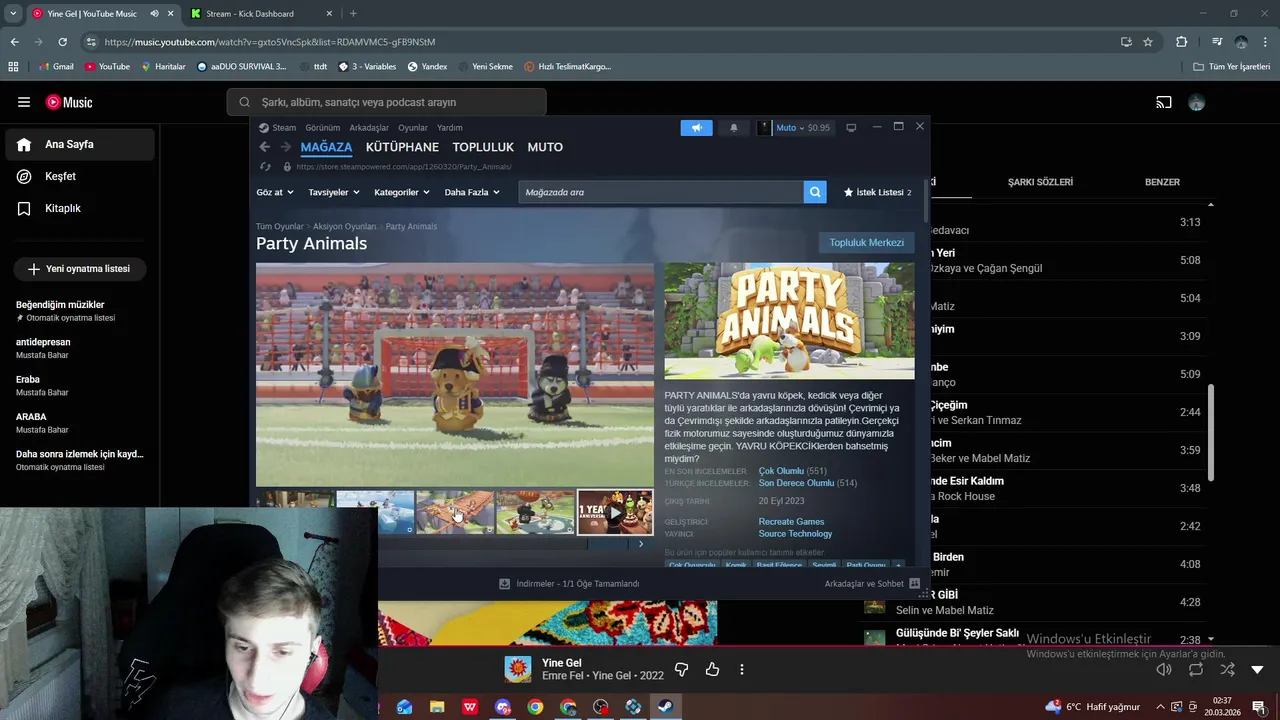
Task: Open Kitaplık in YouTube Music sidebar
Action: pos(80,208)
